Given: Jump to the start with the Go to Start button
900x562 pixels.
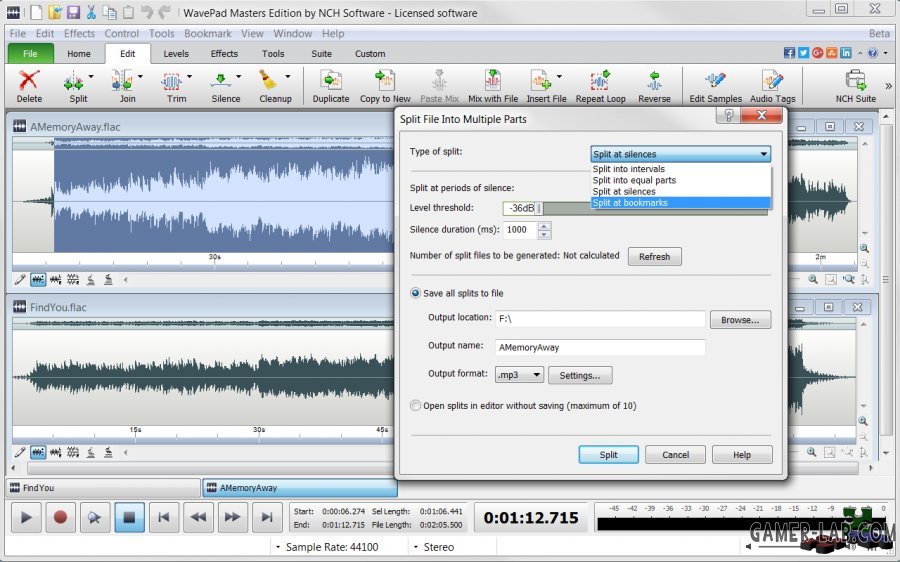Looking at the screenshot, I should 164,518.
